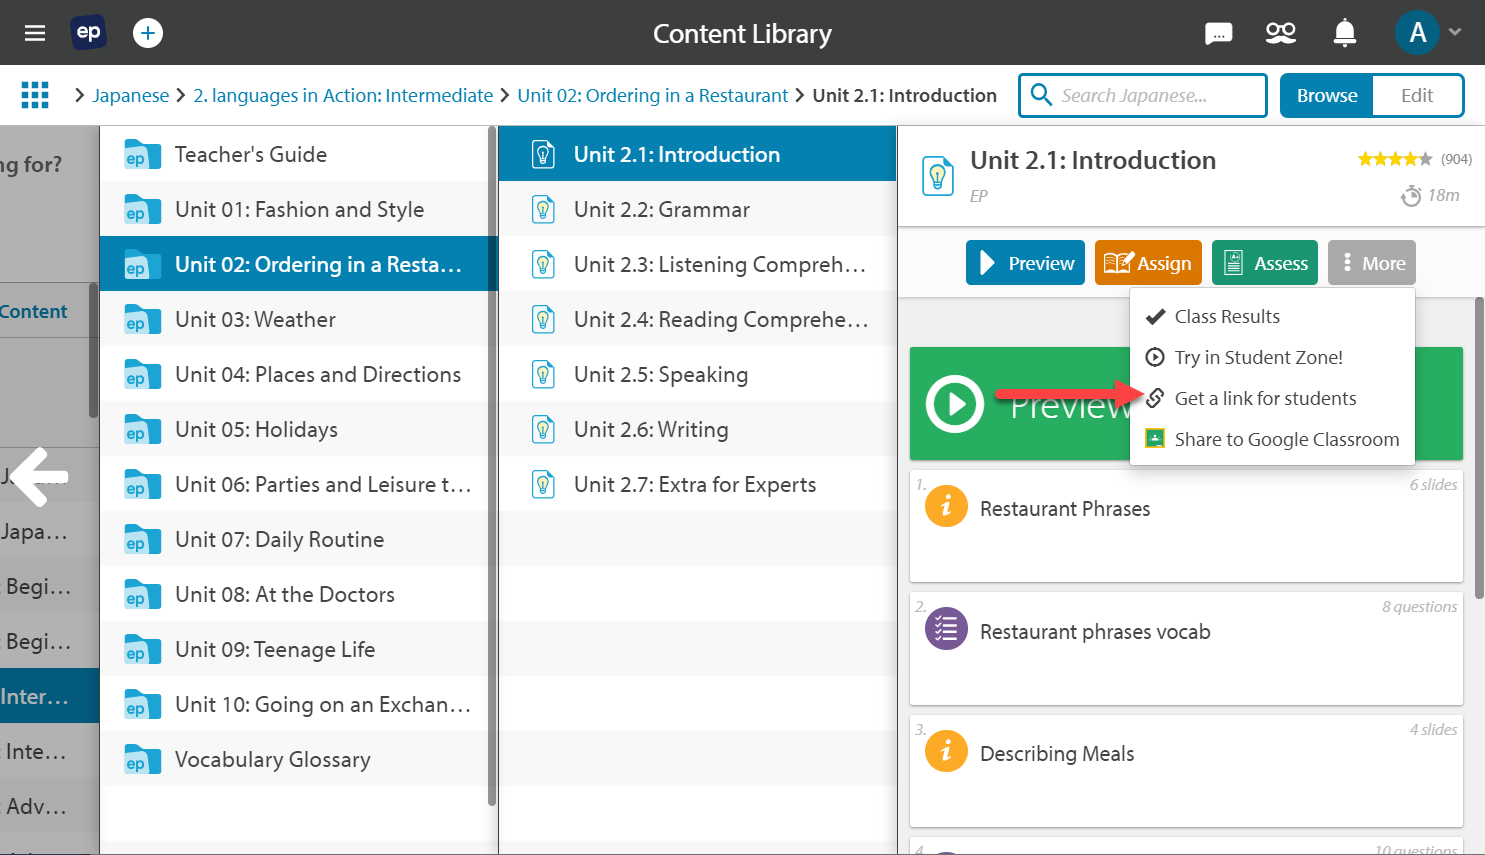The height and width of the screenshot is (855, 1485).
Task: Open the messages chat icon
Action: pyautogui.click(x=1219, y=32)
